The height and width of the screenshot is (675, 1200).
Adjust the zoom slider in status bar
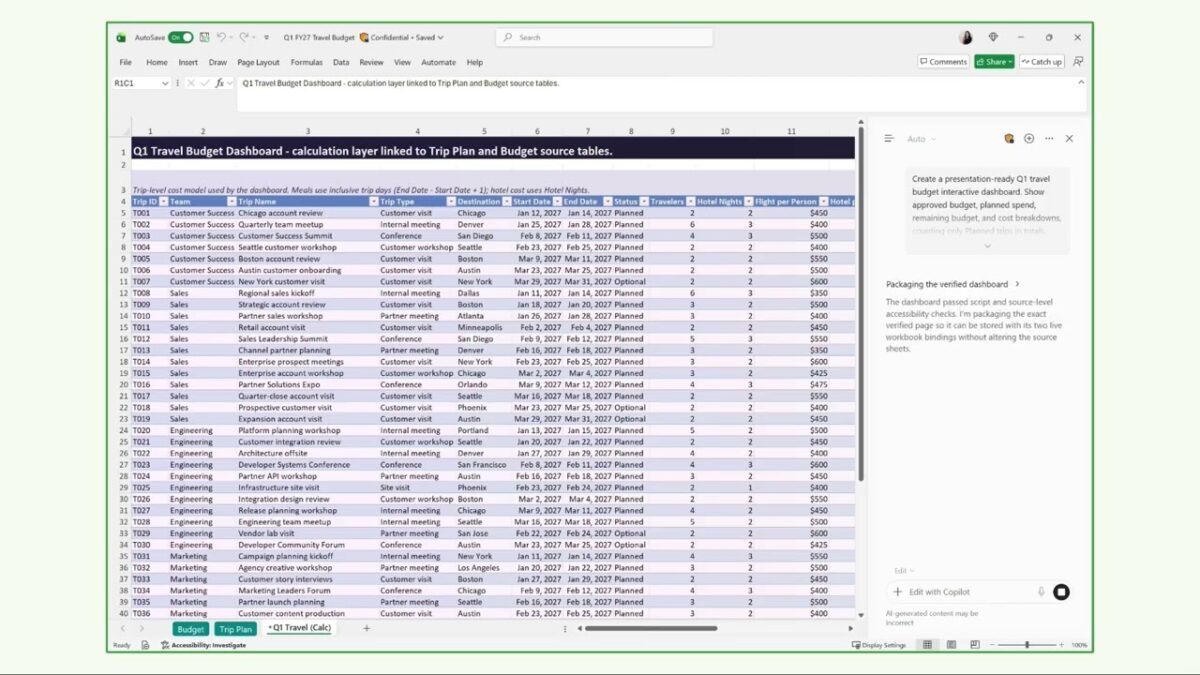[1027, 645]
